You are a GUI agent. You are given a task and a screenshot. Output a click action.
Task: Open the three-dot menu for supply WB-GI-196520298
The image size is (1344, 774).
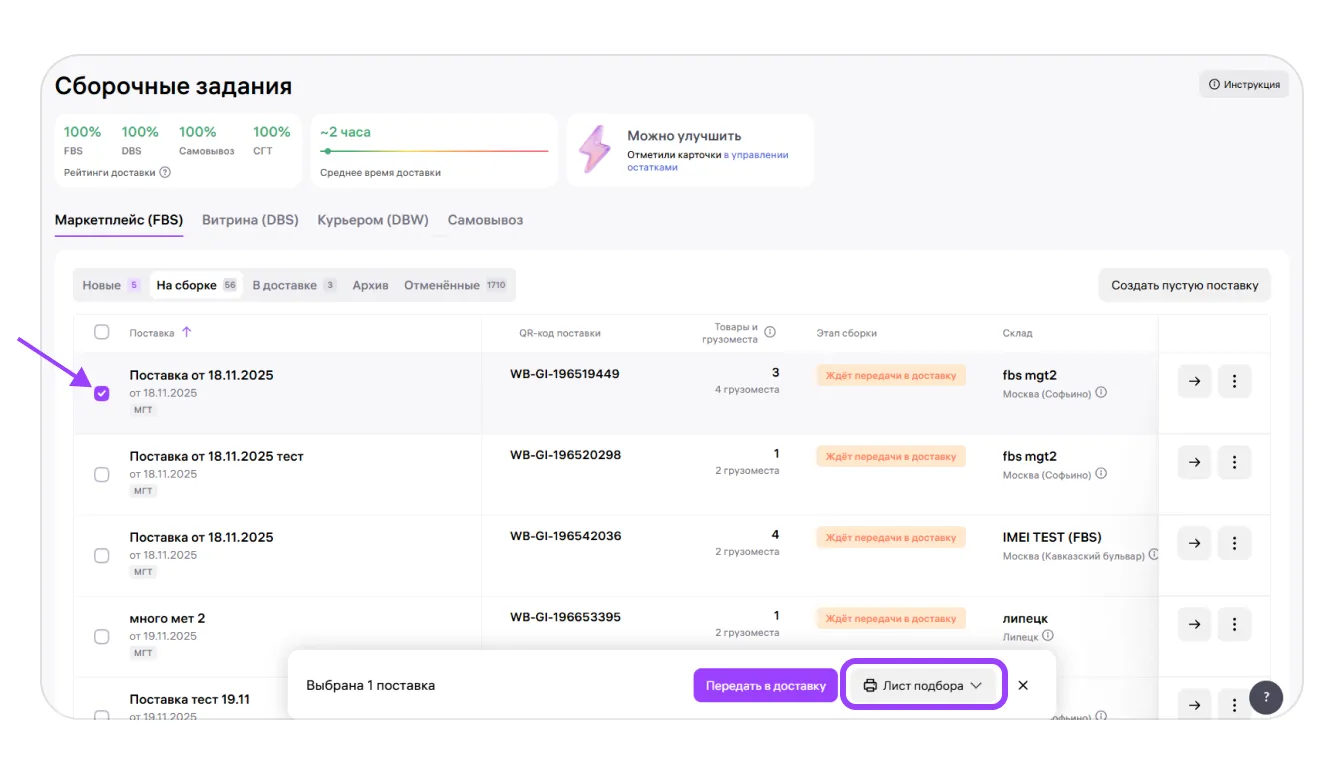(1234, 462)
